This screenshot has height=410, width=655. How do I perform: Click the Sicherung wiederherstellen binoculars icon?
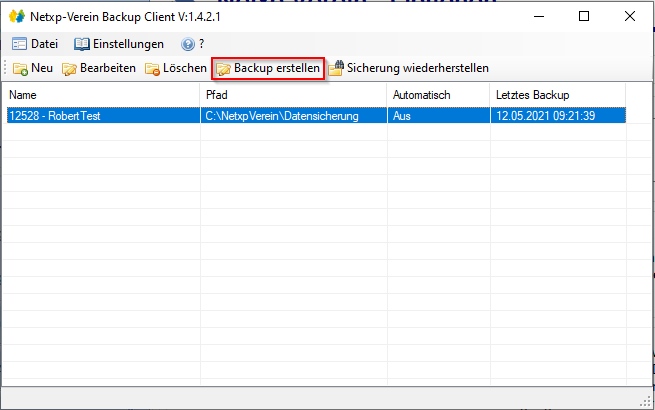pos(335,68)
